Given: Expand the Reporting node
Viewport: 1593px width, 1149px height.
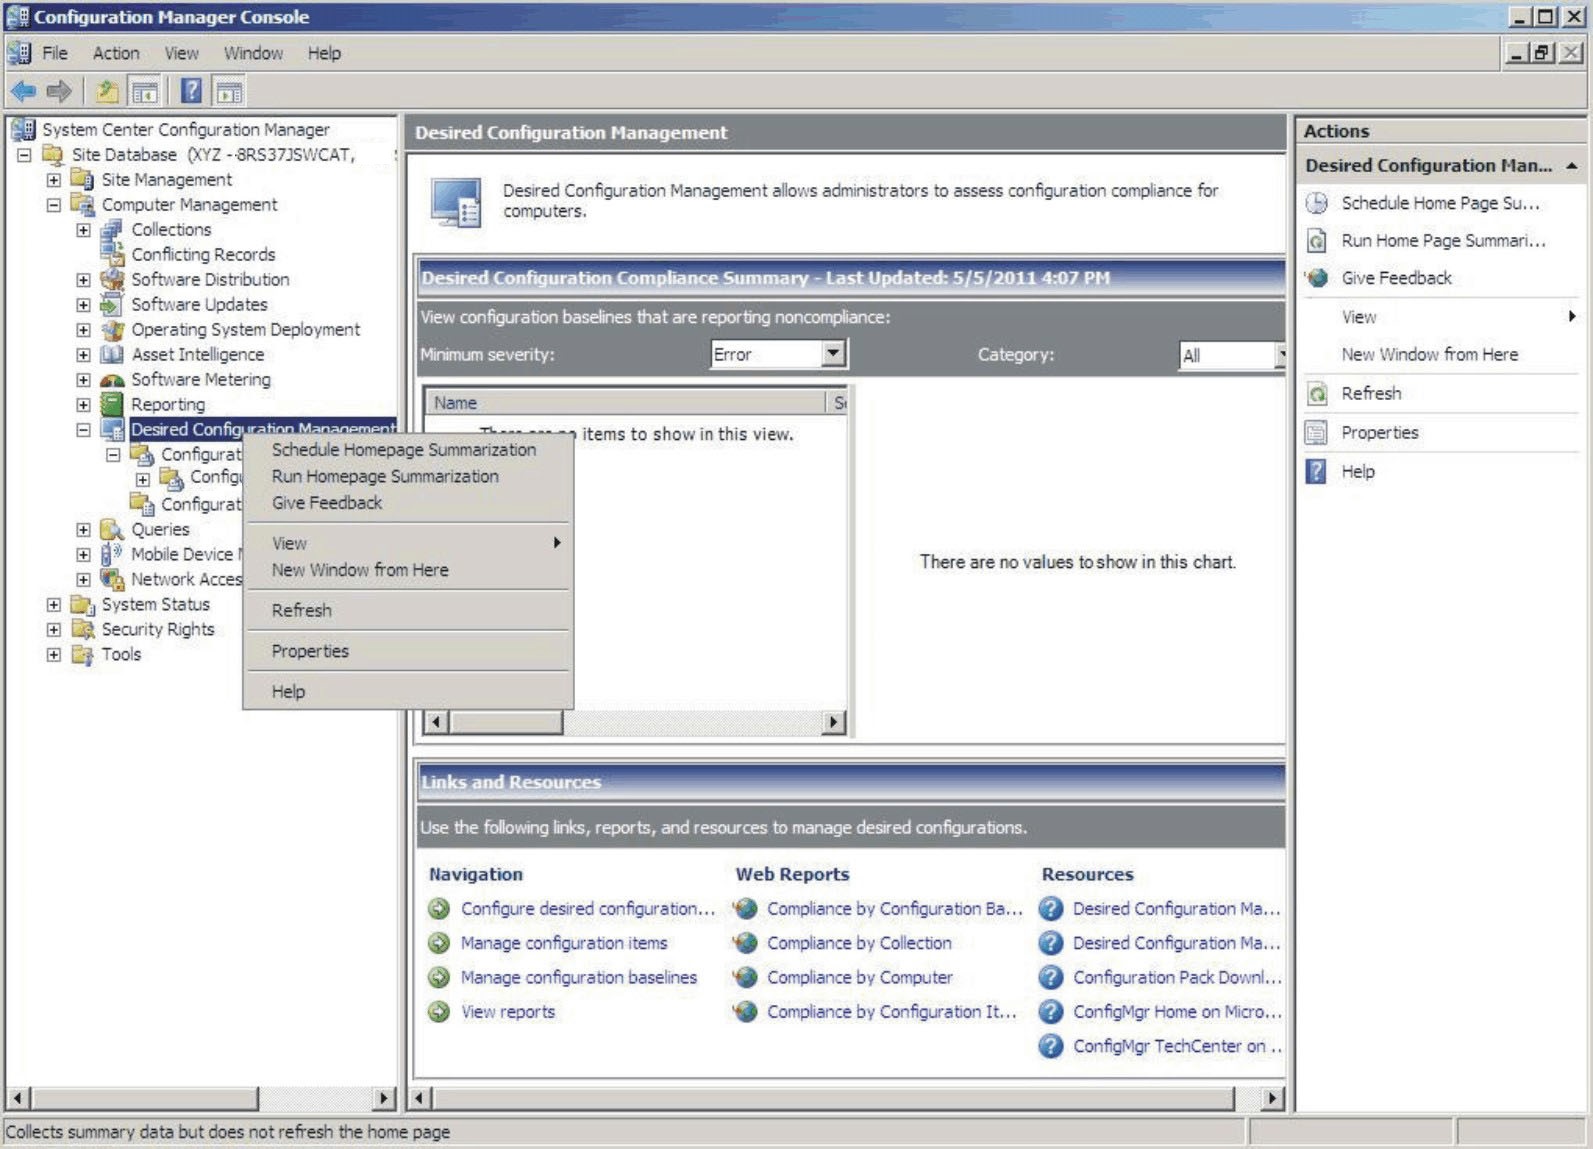Looking at the screenshot, I should (x=84, y=405).
